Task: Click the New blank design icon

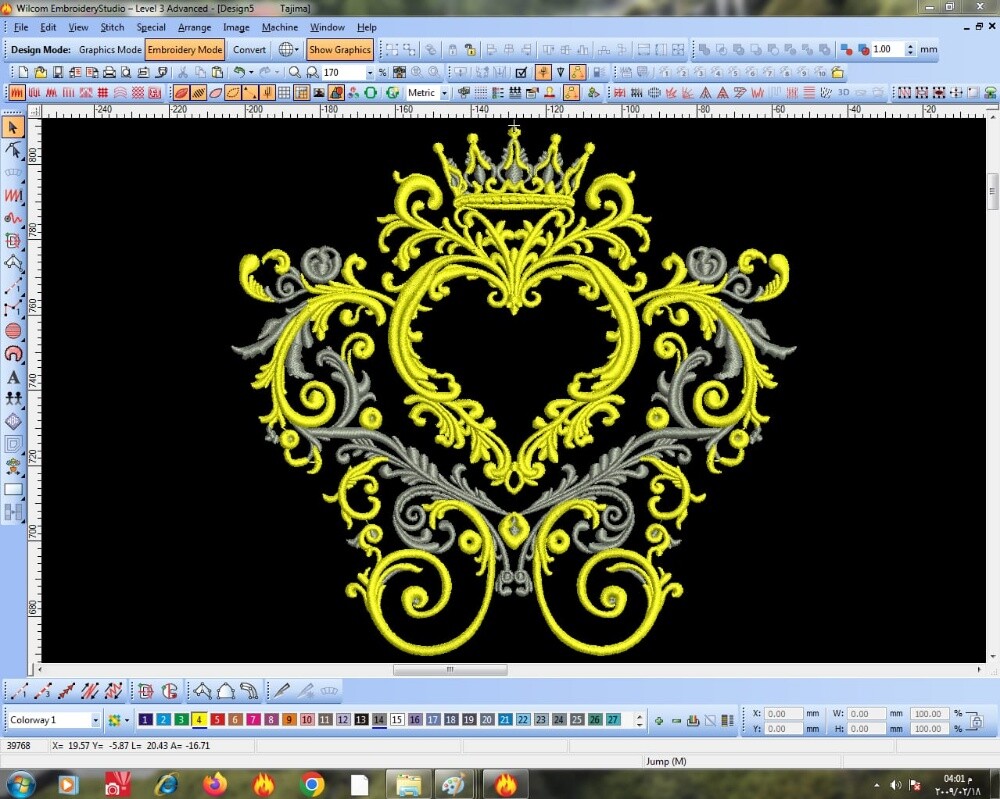Action: click(24, 73)
